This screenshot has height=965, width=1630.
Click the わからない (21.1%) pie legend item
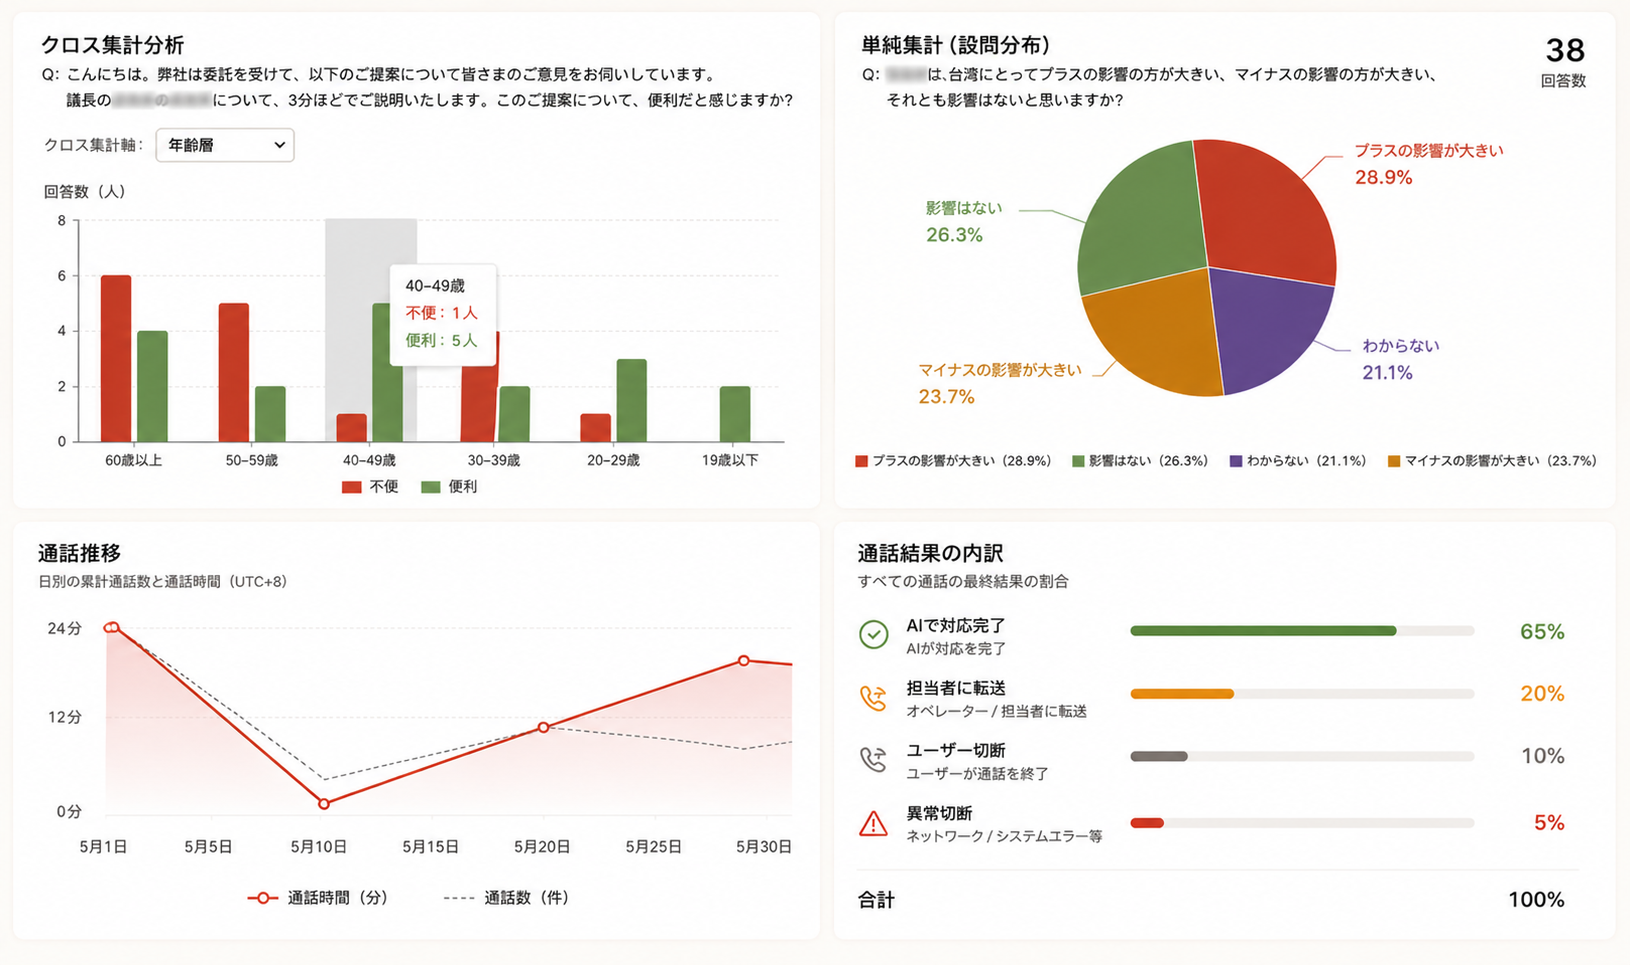[x=1298, y=461]
